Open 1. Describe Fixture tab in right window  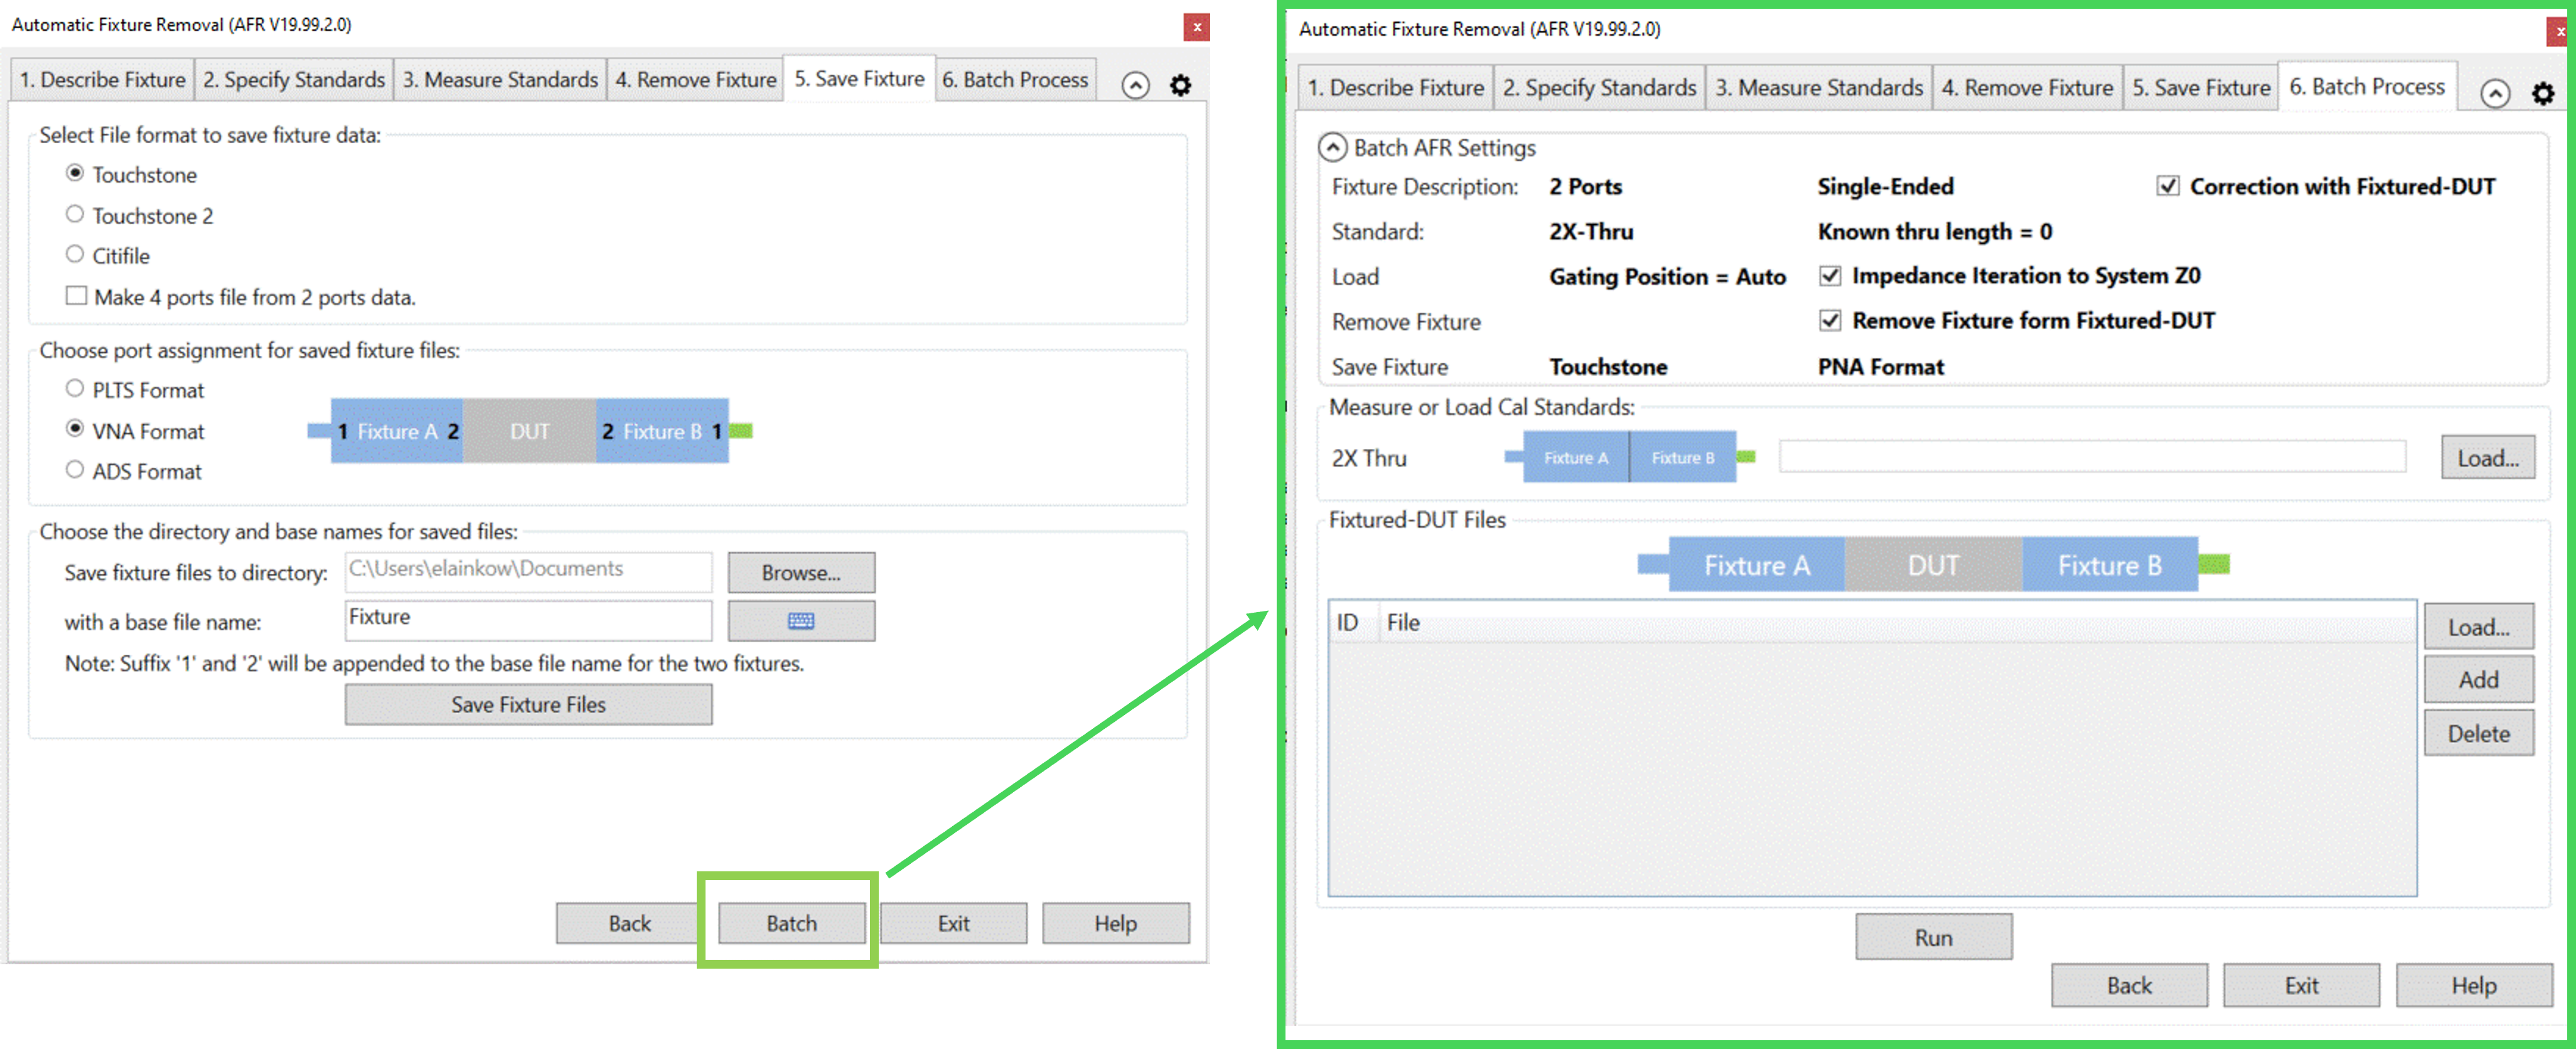point(1395,88)
